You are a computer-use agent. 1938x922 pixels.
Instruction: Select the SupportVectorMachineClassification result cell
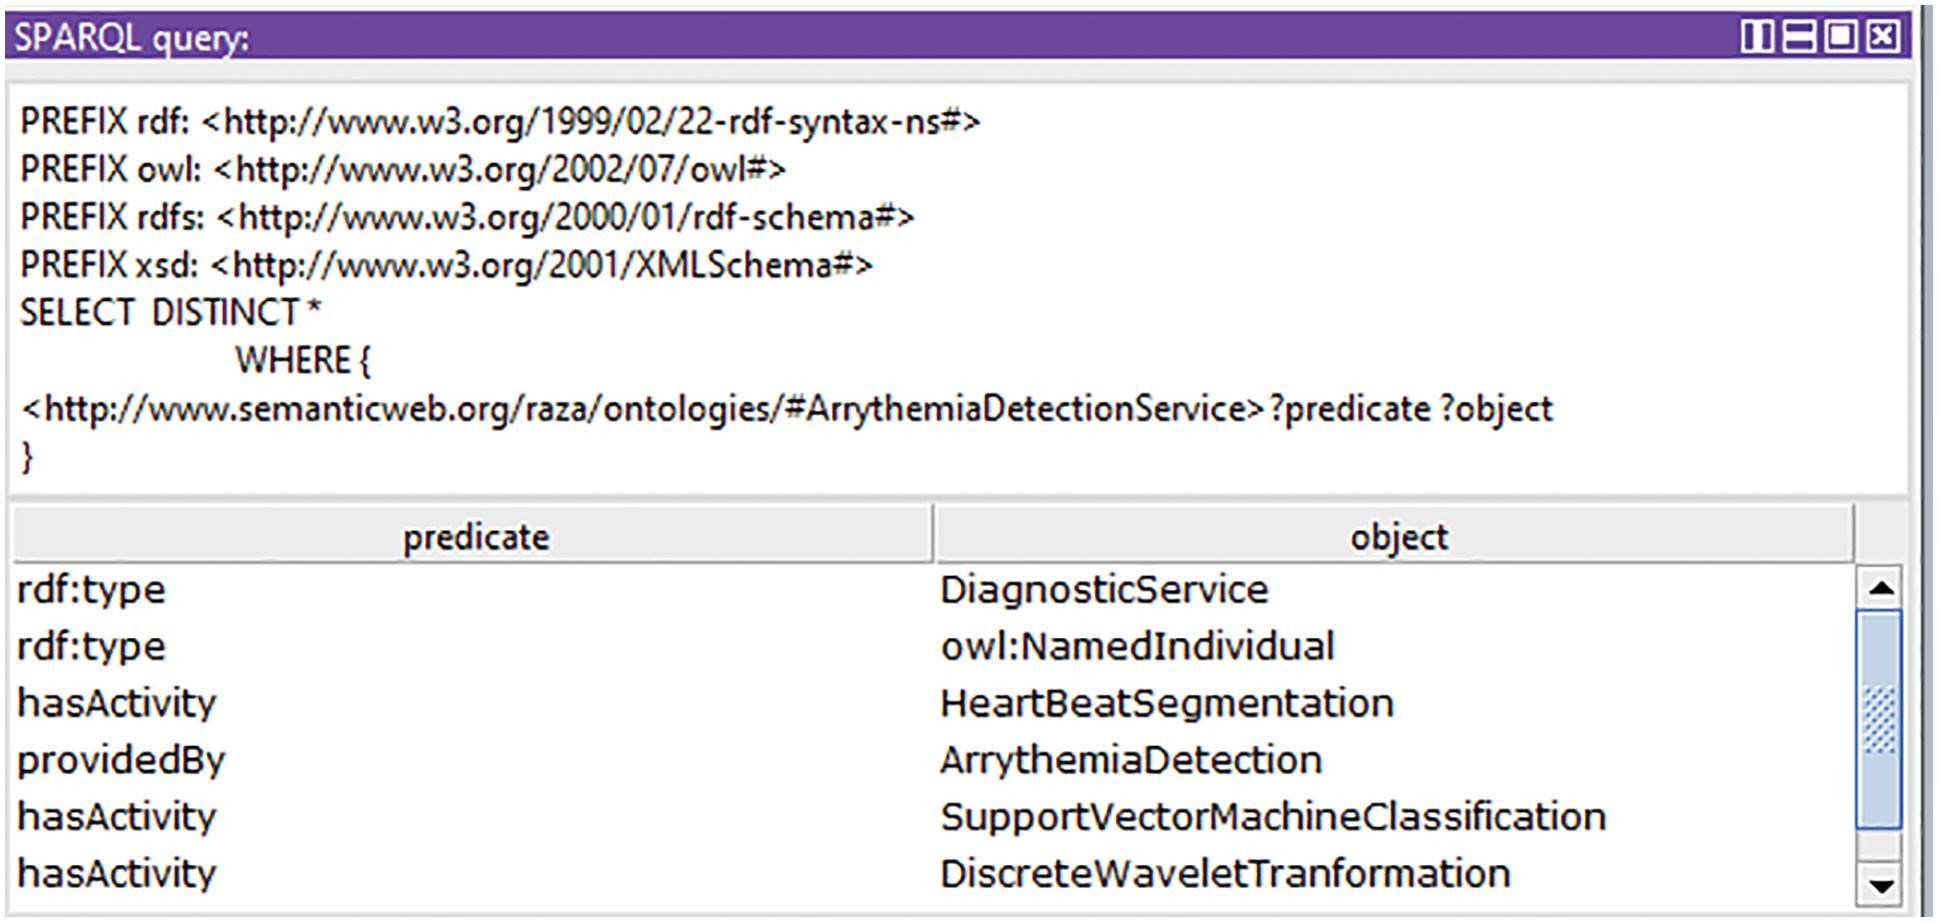(x=1272, y=817)
